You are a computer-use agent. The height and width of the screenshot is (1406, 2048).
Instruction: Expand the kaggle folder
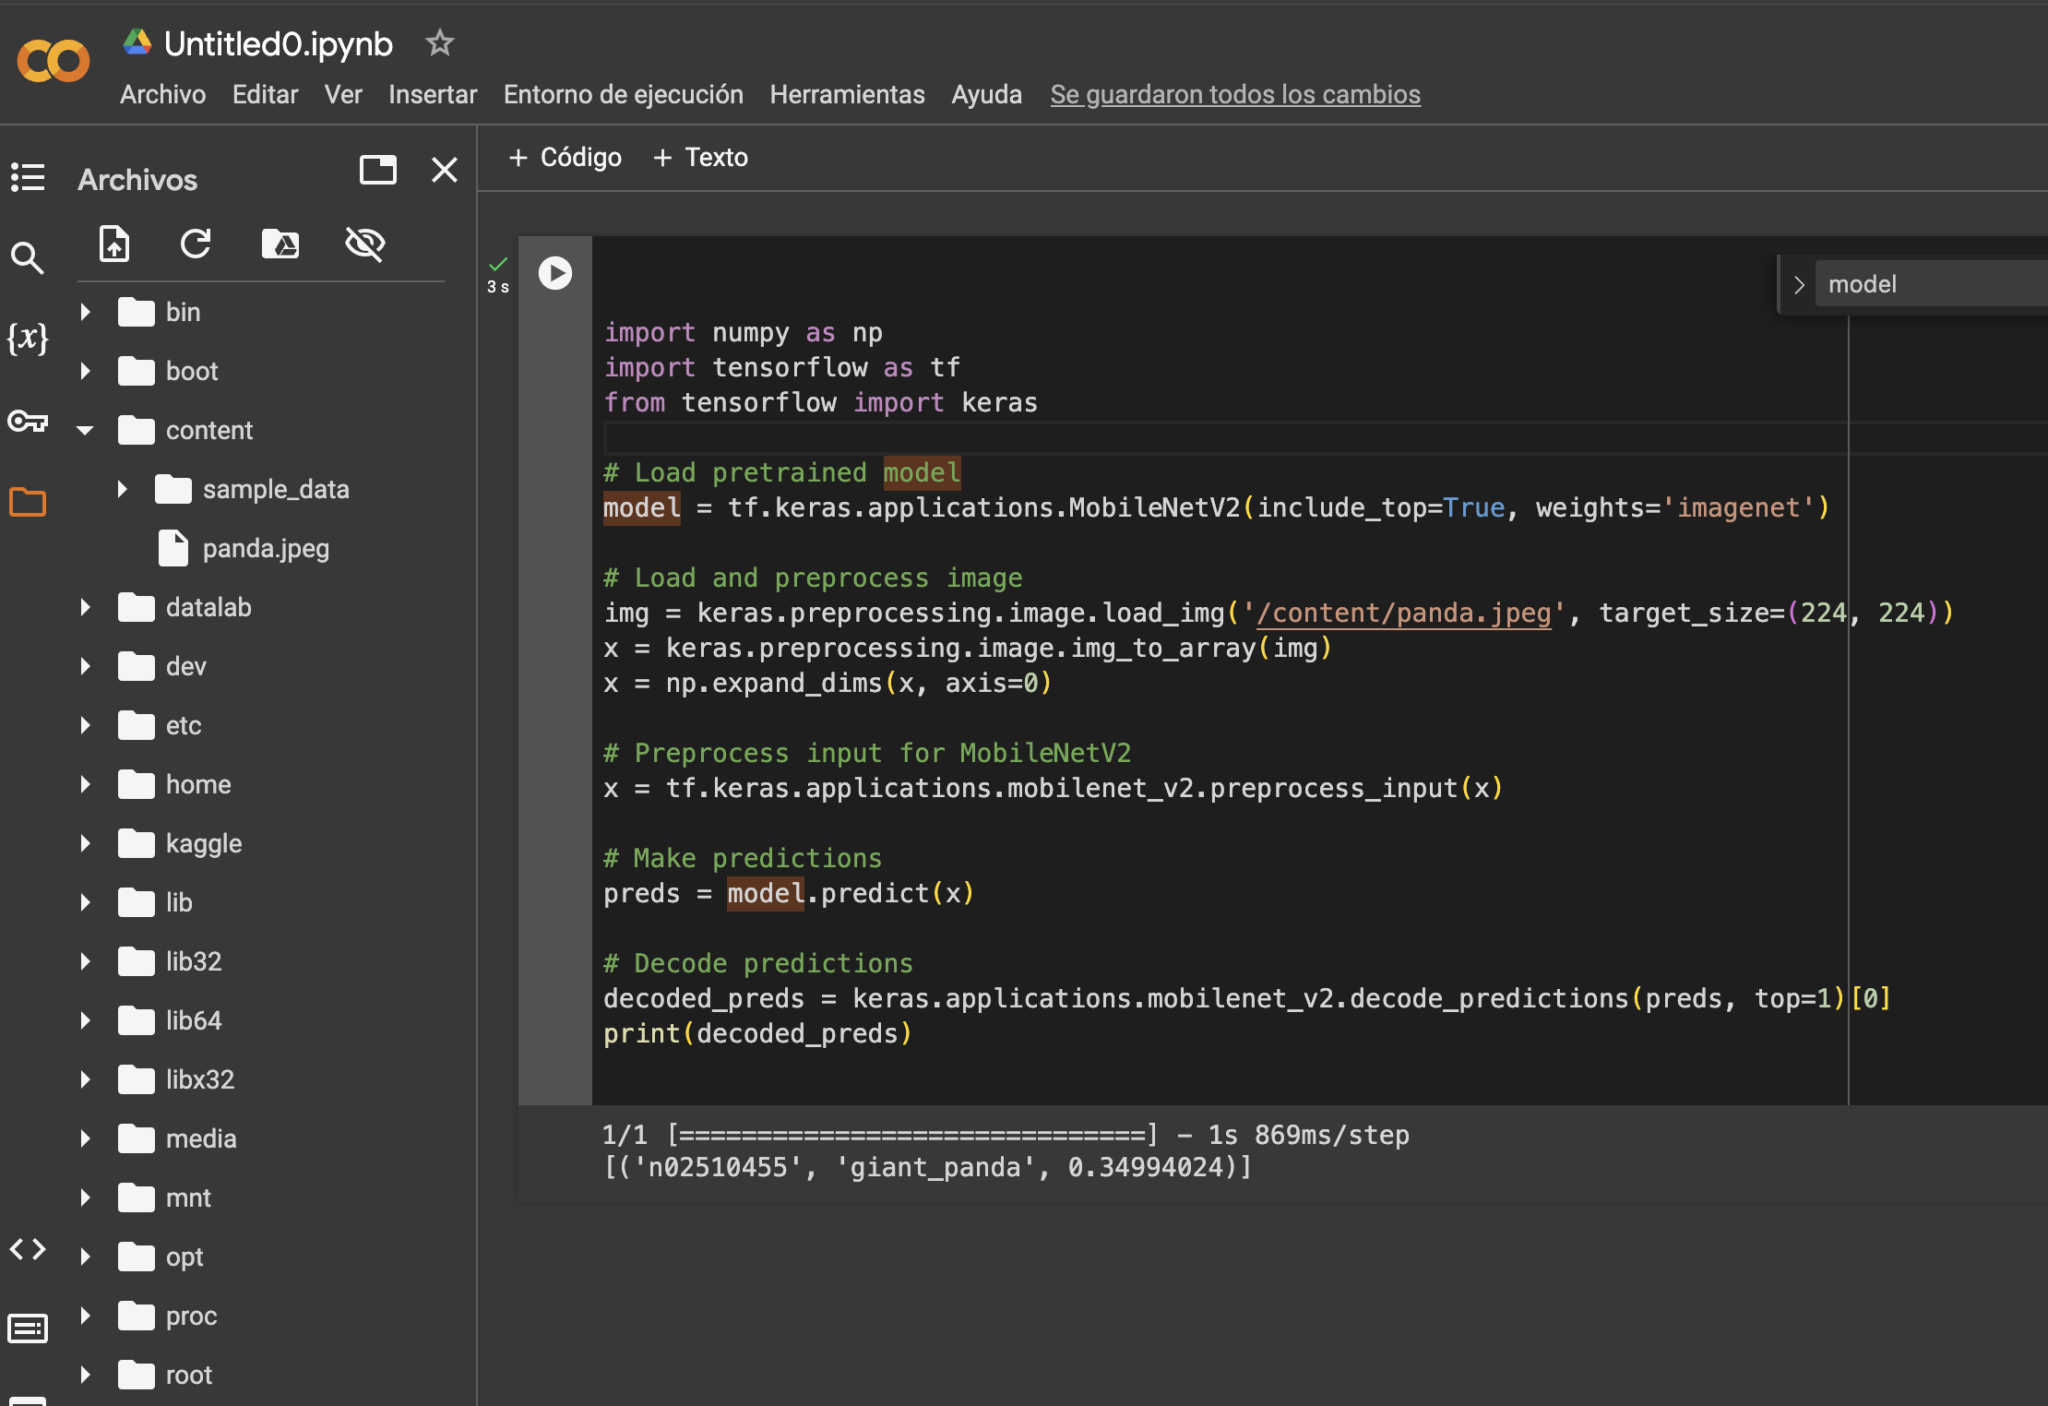[85, 843]
